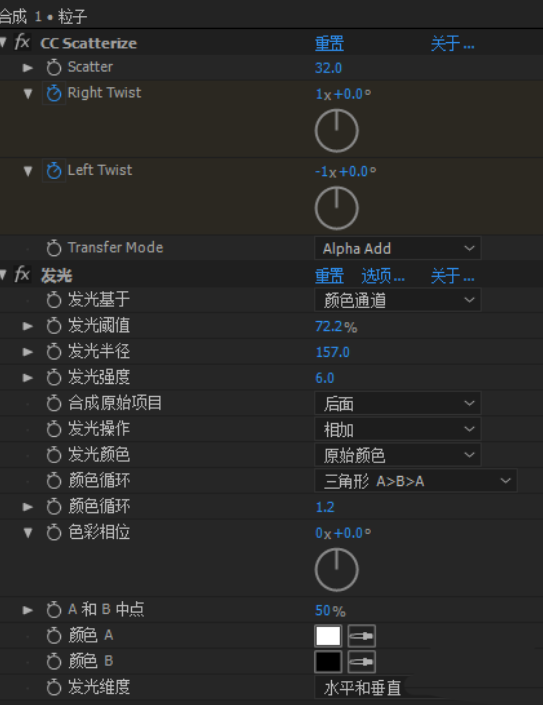Image resolution: width=543 pixels, height=705 pixels.
Task: Enable the Transfer Mode stopwatch
Action: [x=54, y=248]
